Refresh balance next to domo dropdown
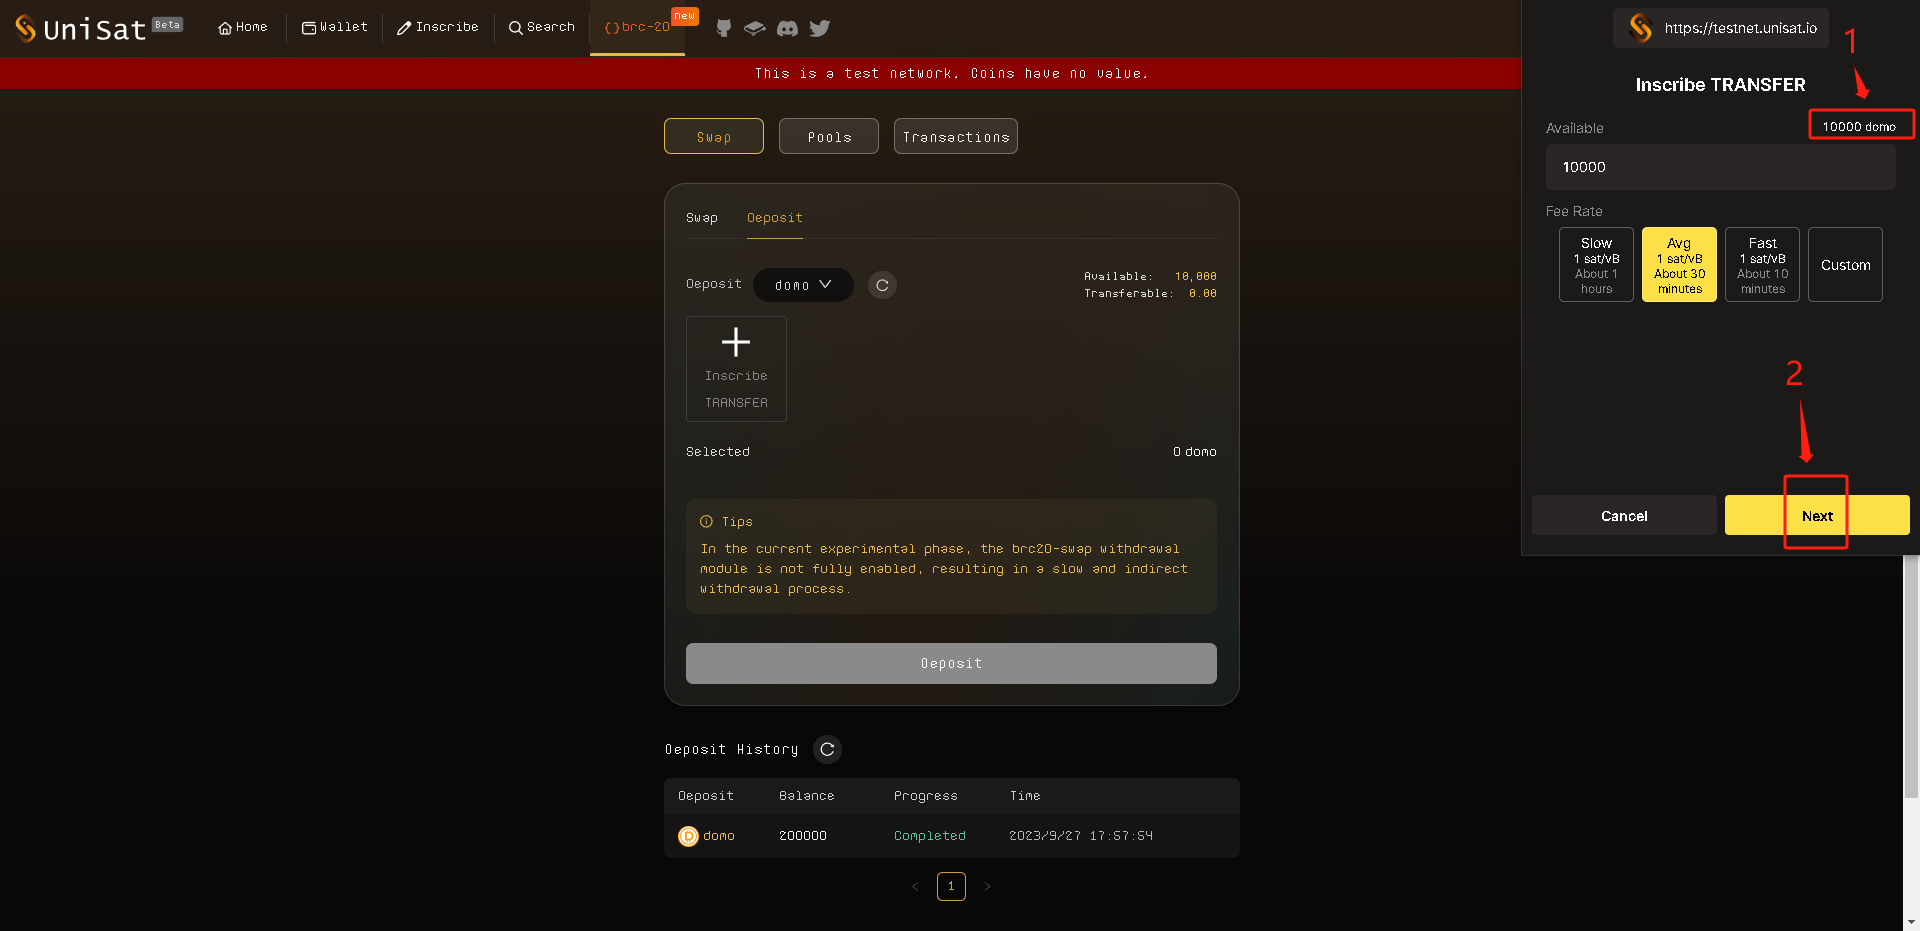This screenshot has height=931, width=1920. [x=882, y=285]
